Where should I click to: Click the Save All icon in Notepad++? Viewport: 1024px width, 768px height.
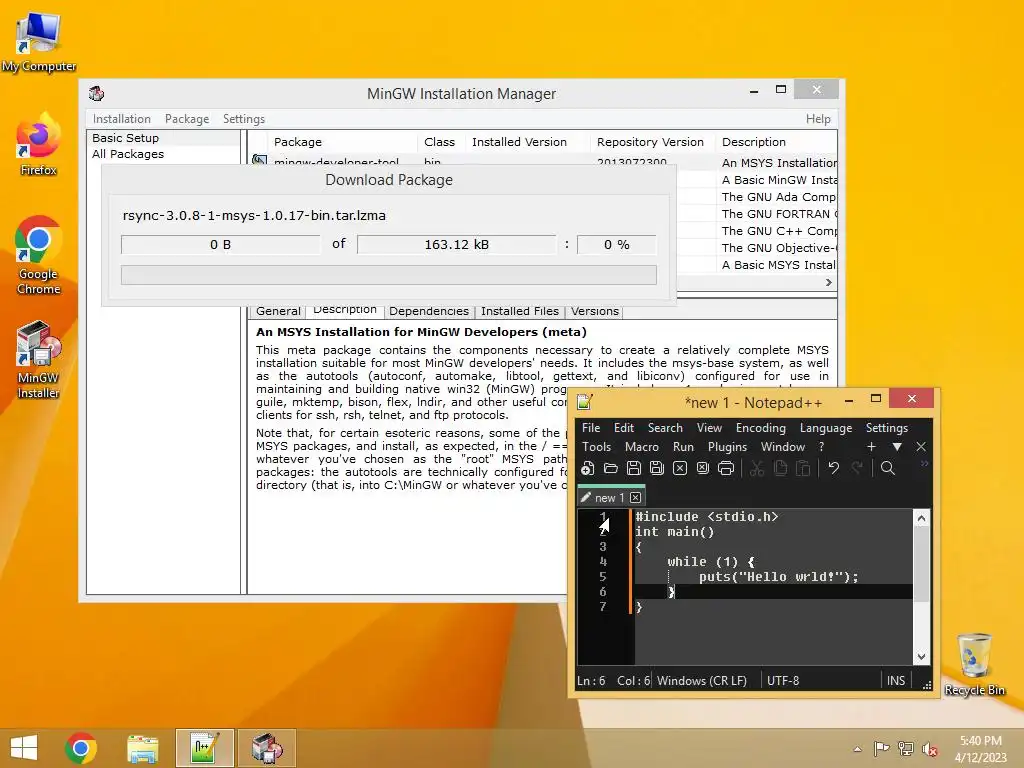tap(656, 468)
